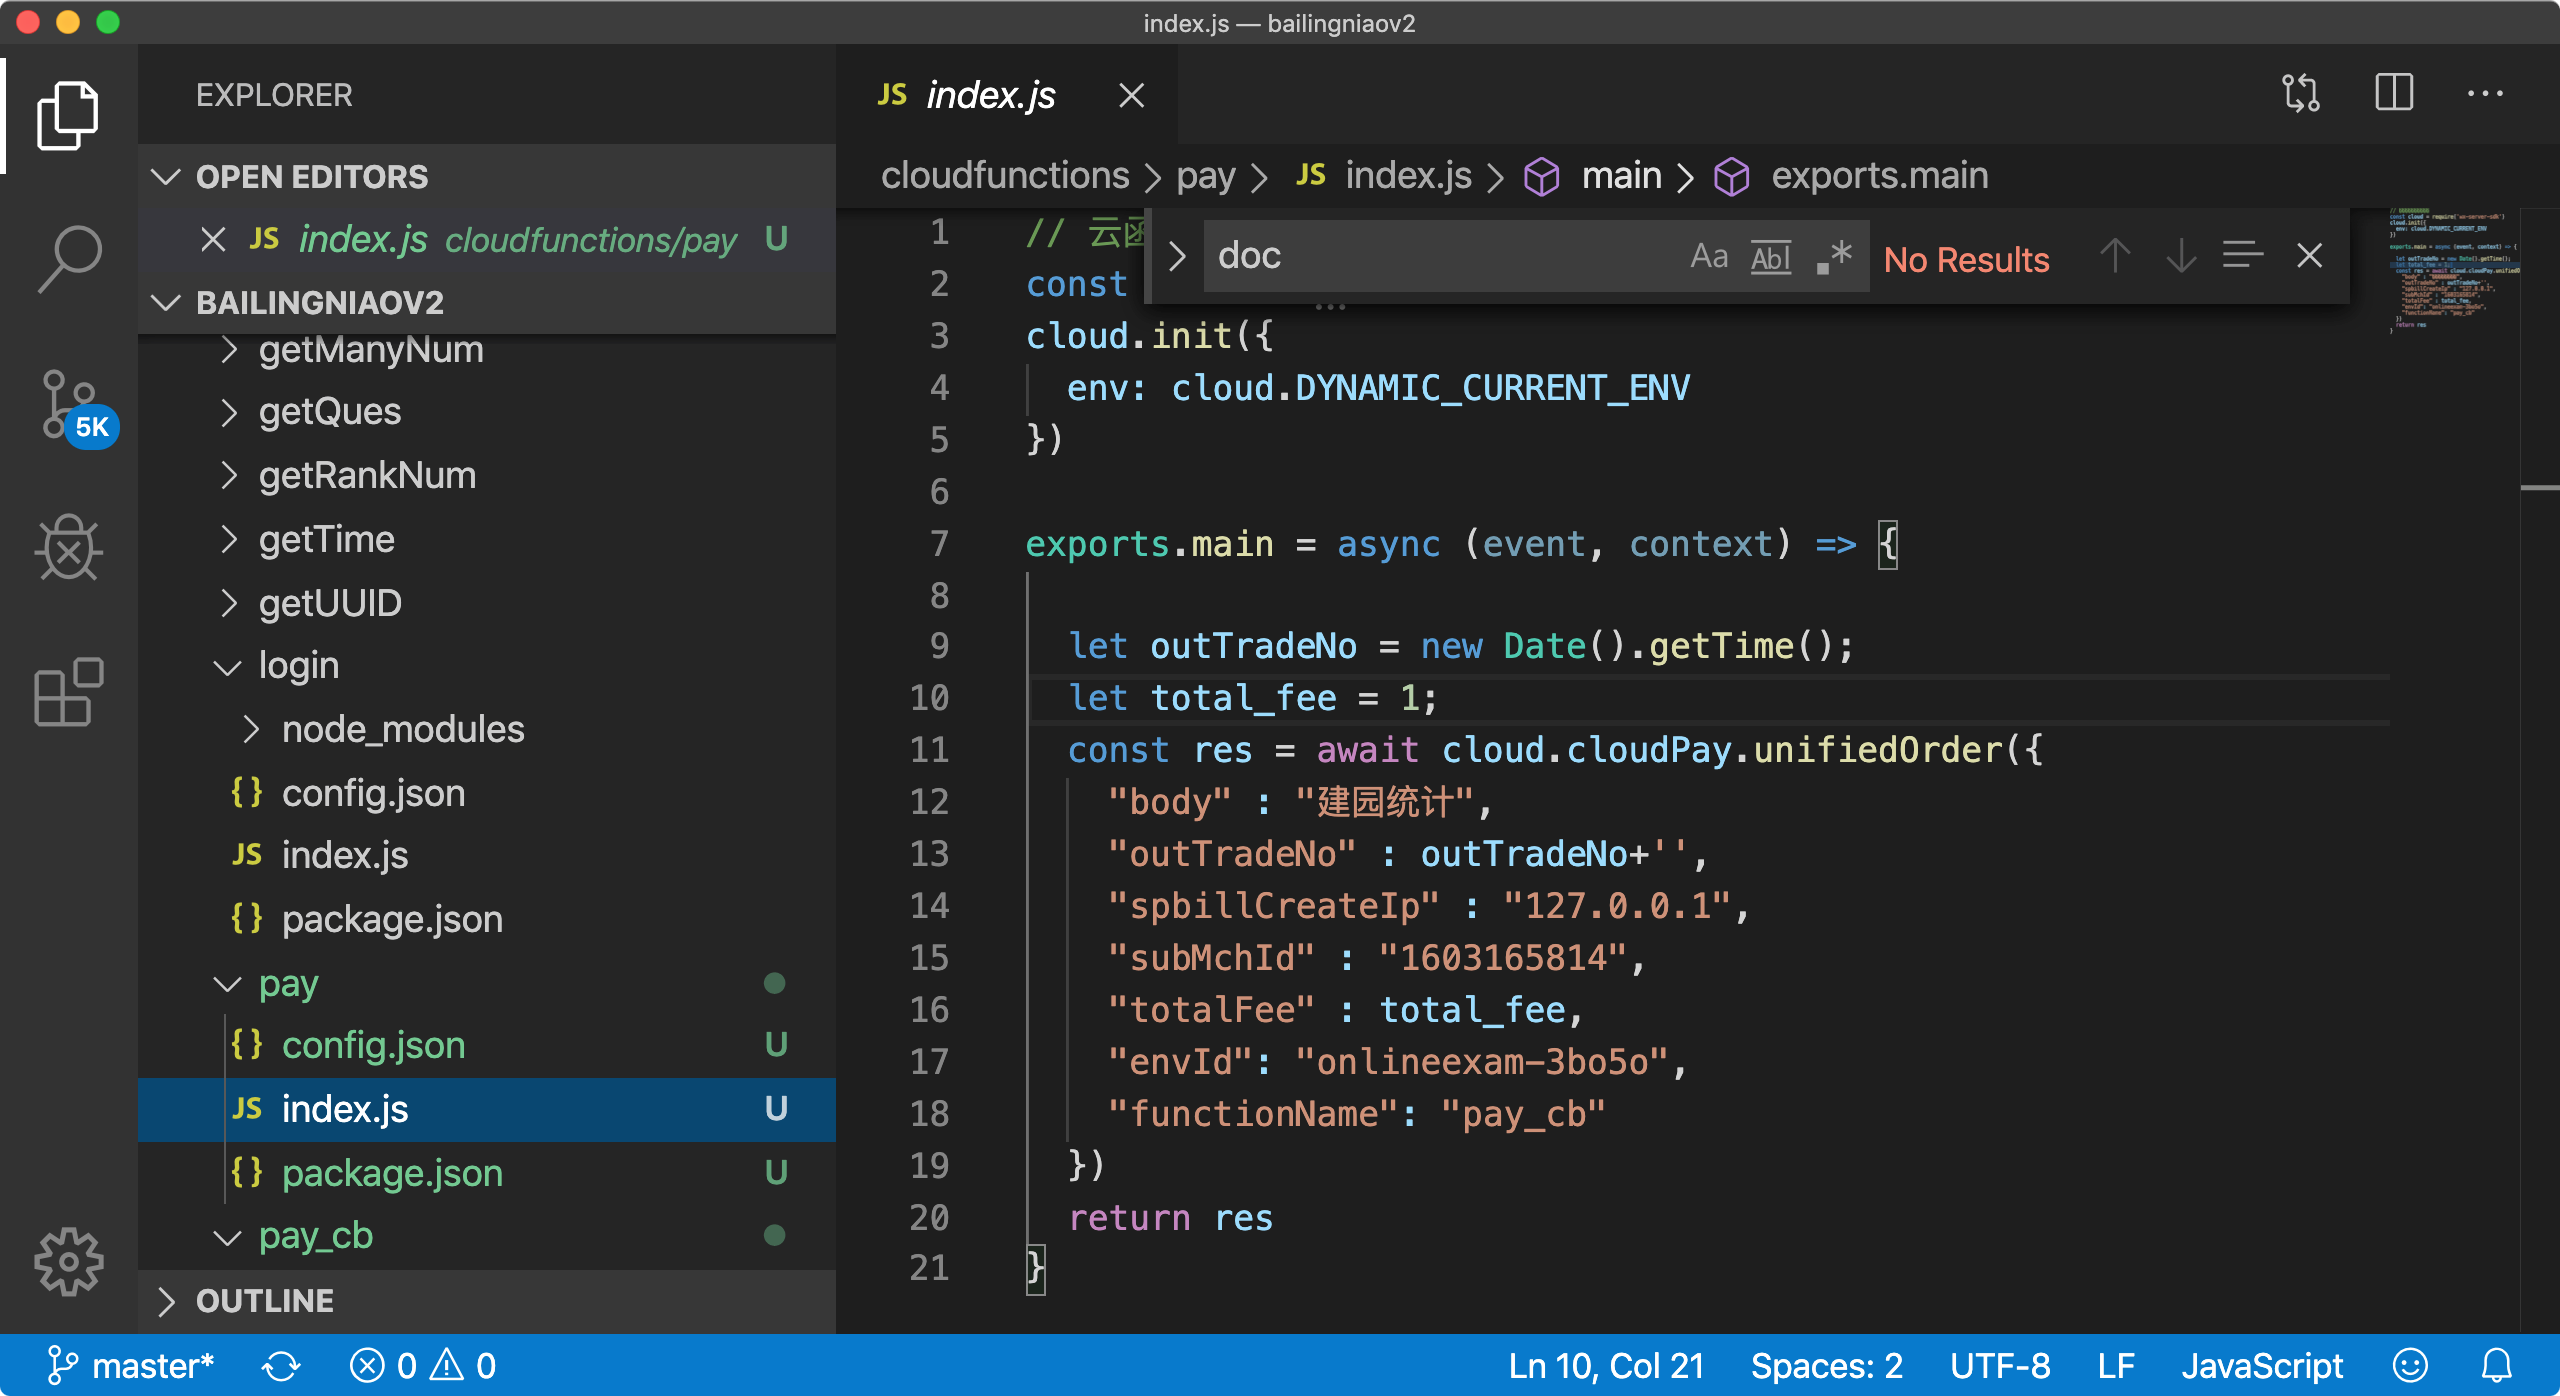Split the editor to the right
Image resolution: width=2560 pixels, height=1396 pixels.
[x=2394, y=94]
